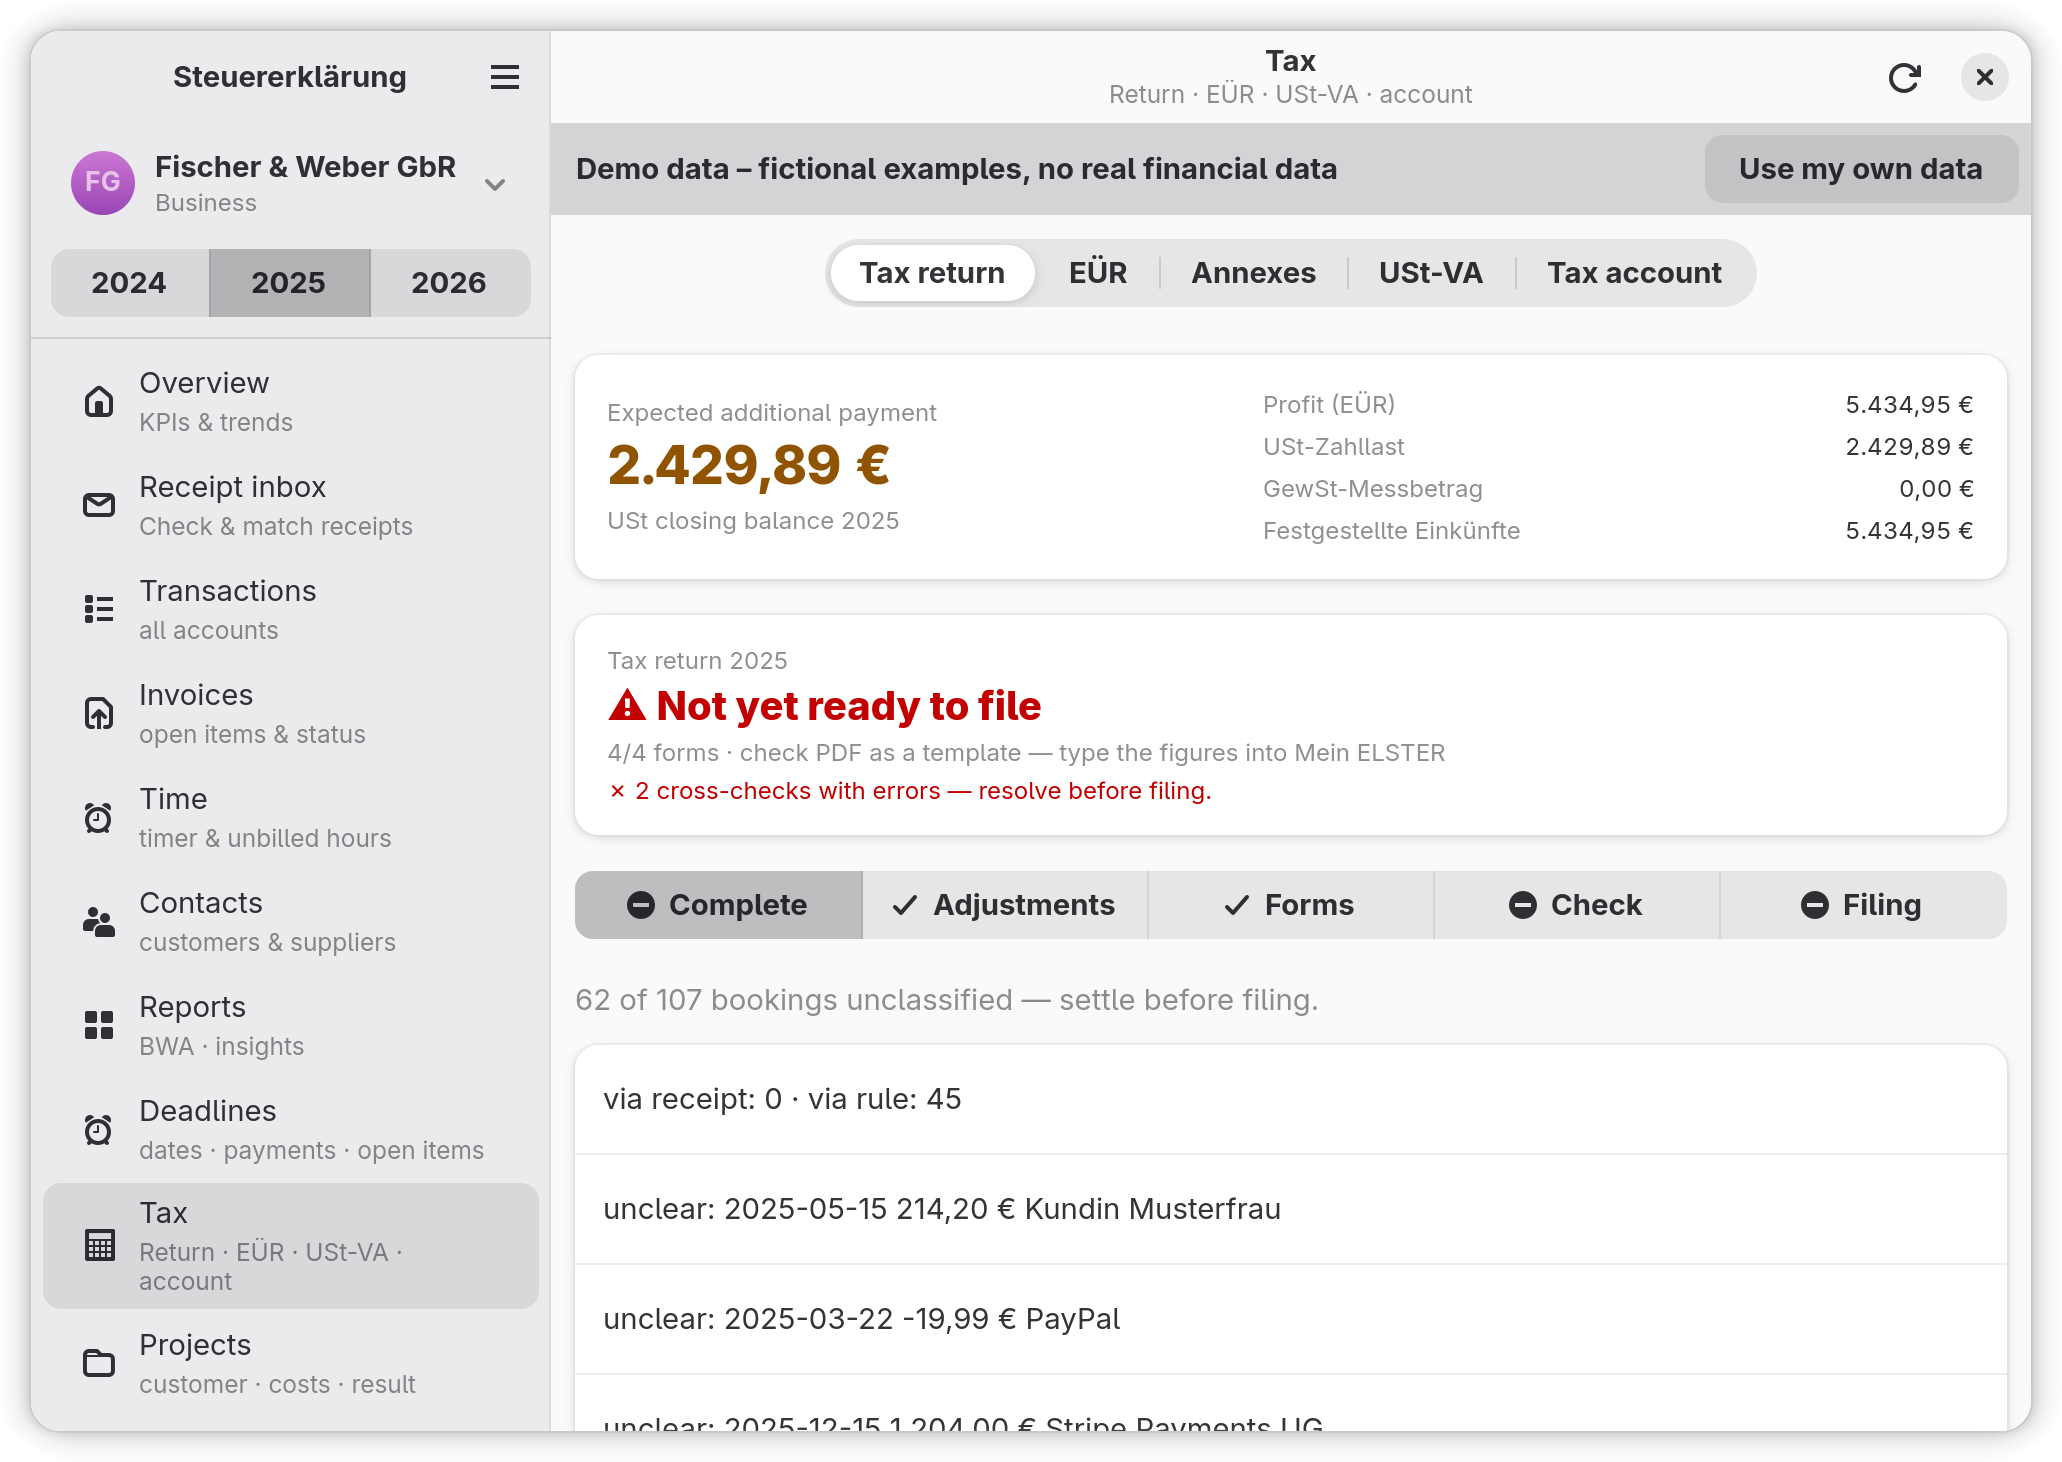Click the Transactions list icon
Viewport: 2062px width, 1462px height.
tap(98, 609)
